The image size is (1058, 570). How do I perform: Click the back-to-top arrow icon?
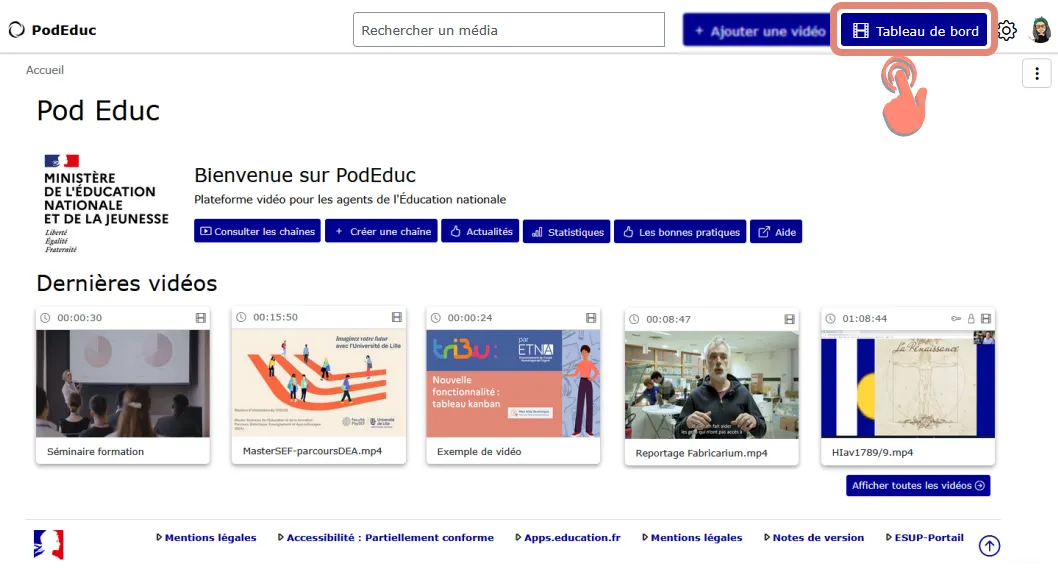[990, 546]
